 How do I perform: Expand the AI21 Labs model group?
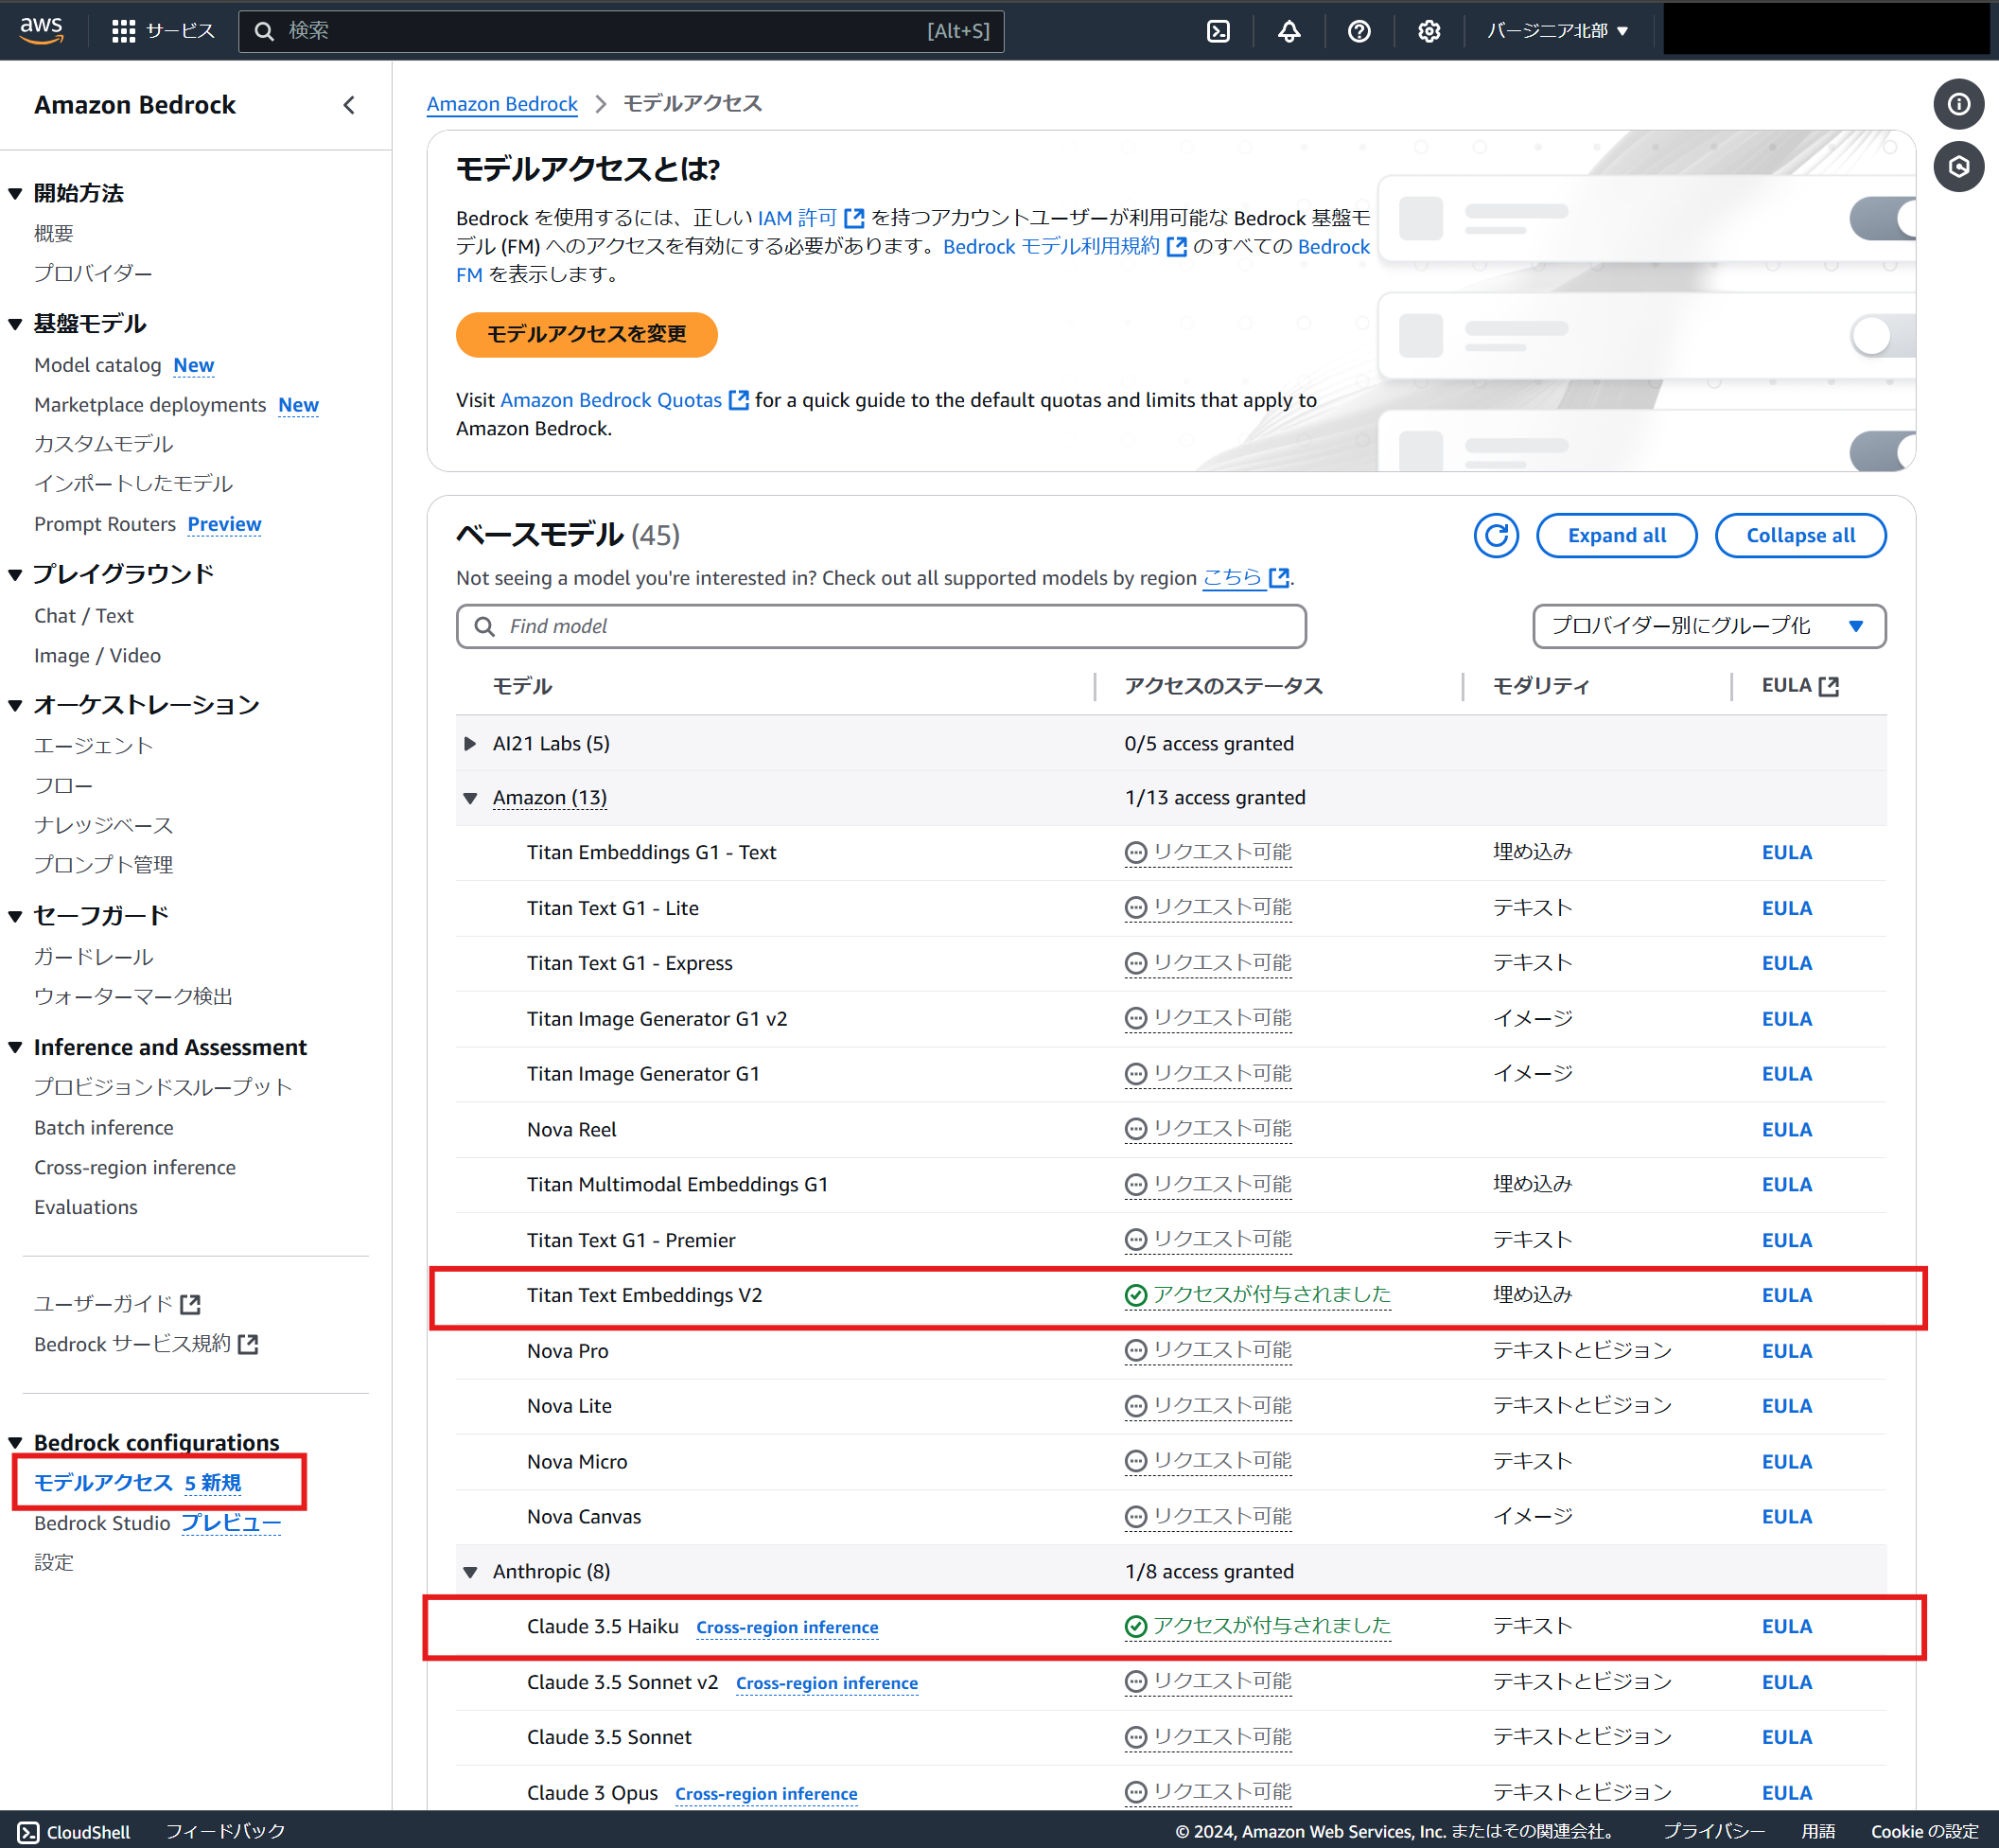point(470,743)
